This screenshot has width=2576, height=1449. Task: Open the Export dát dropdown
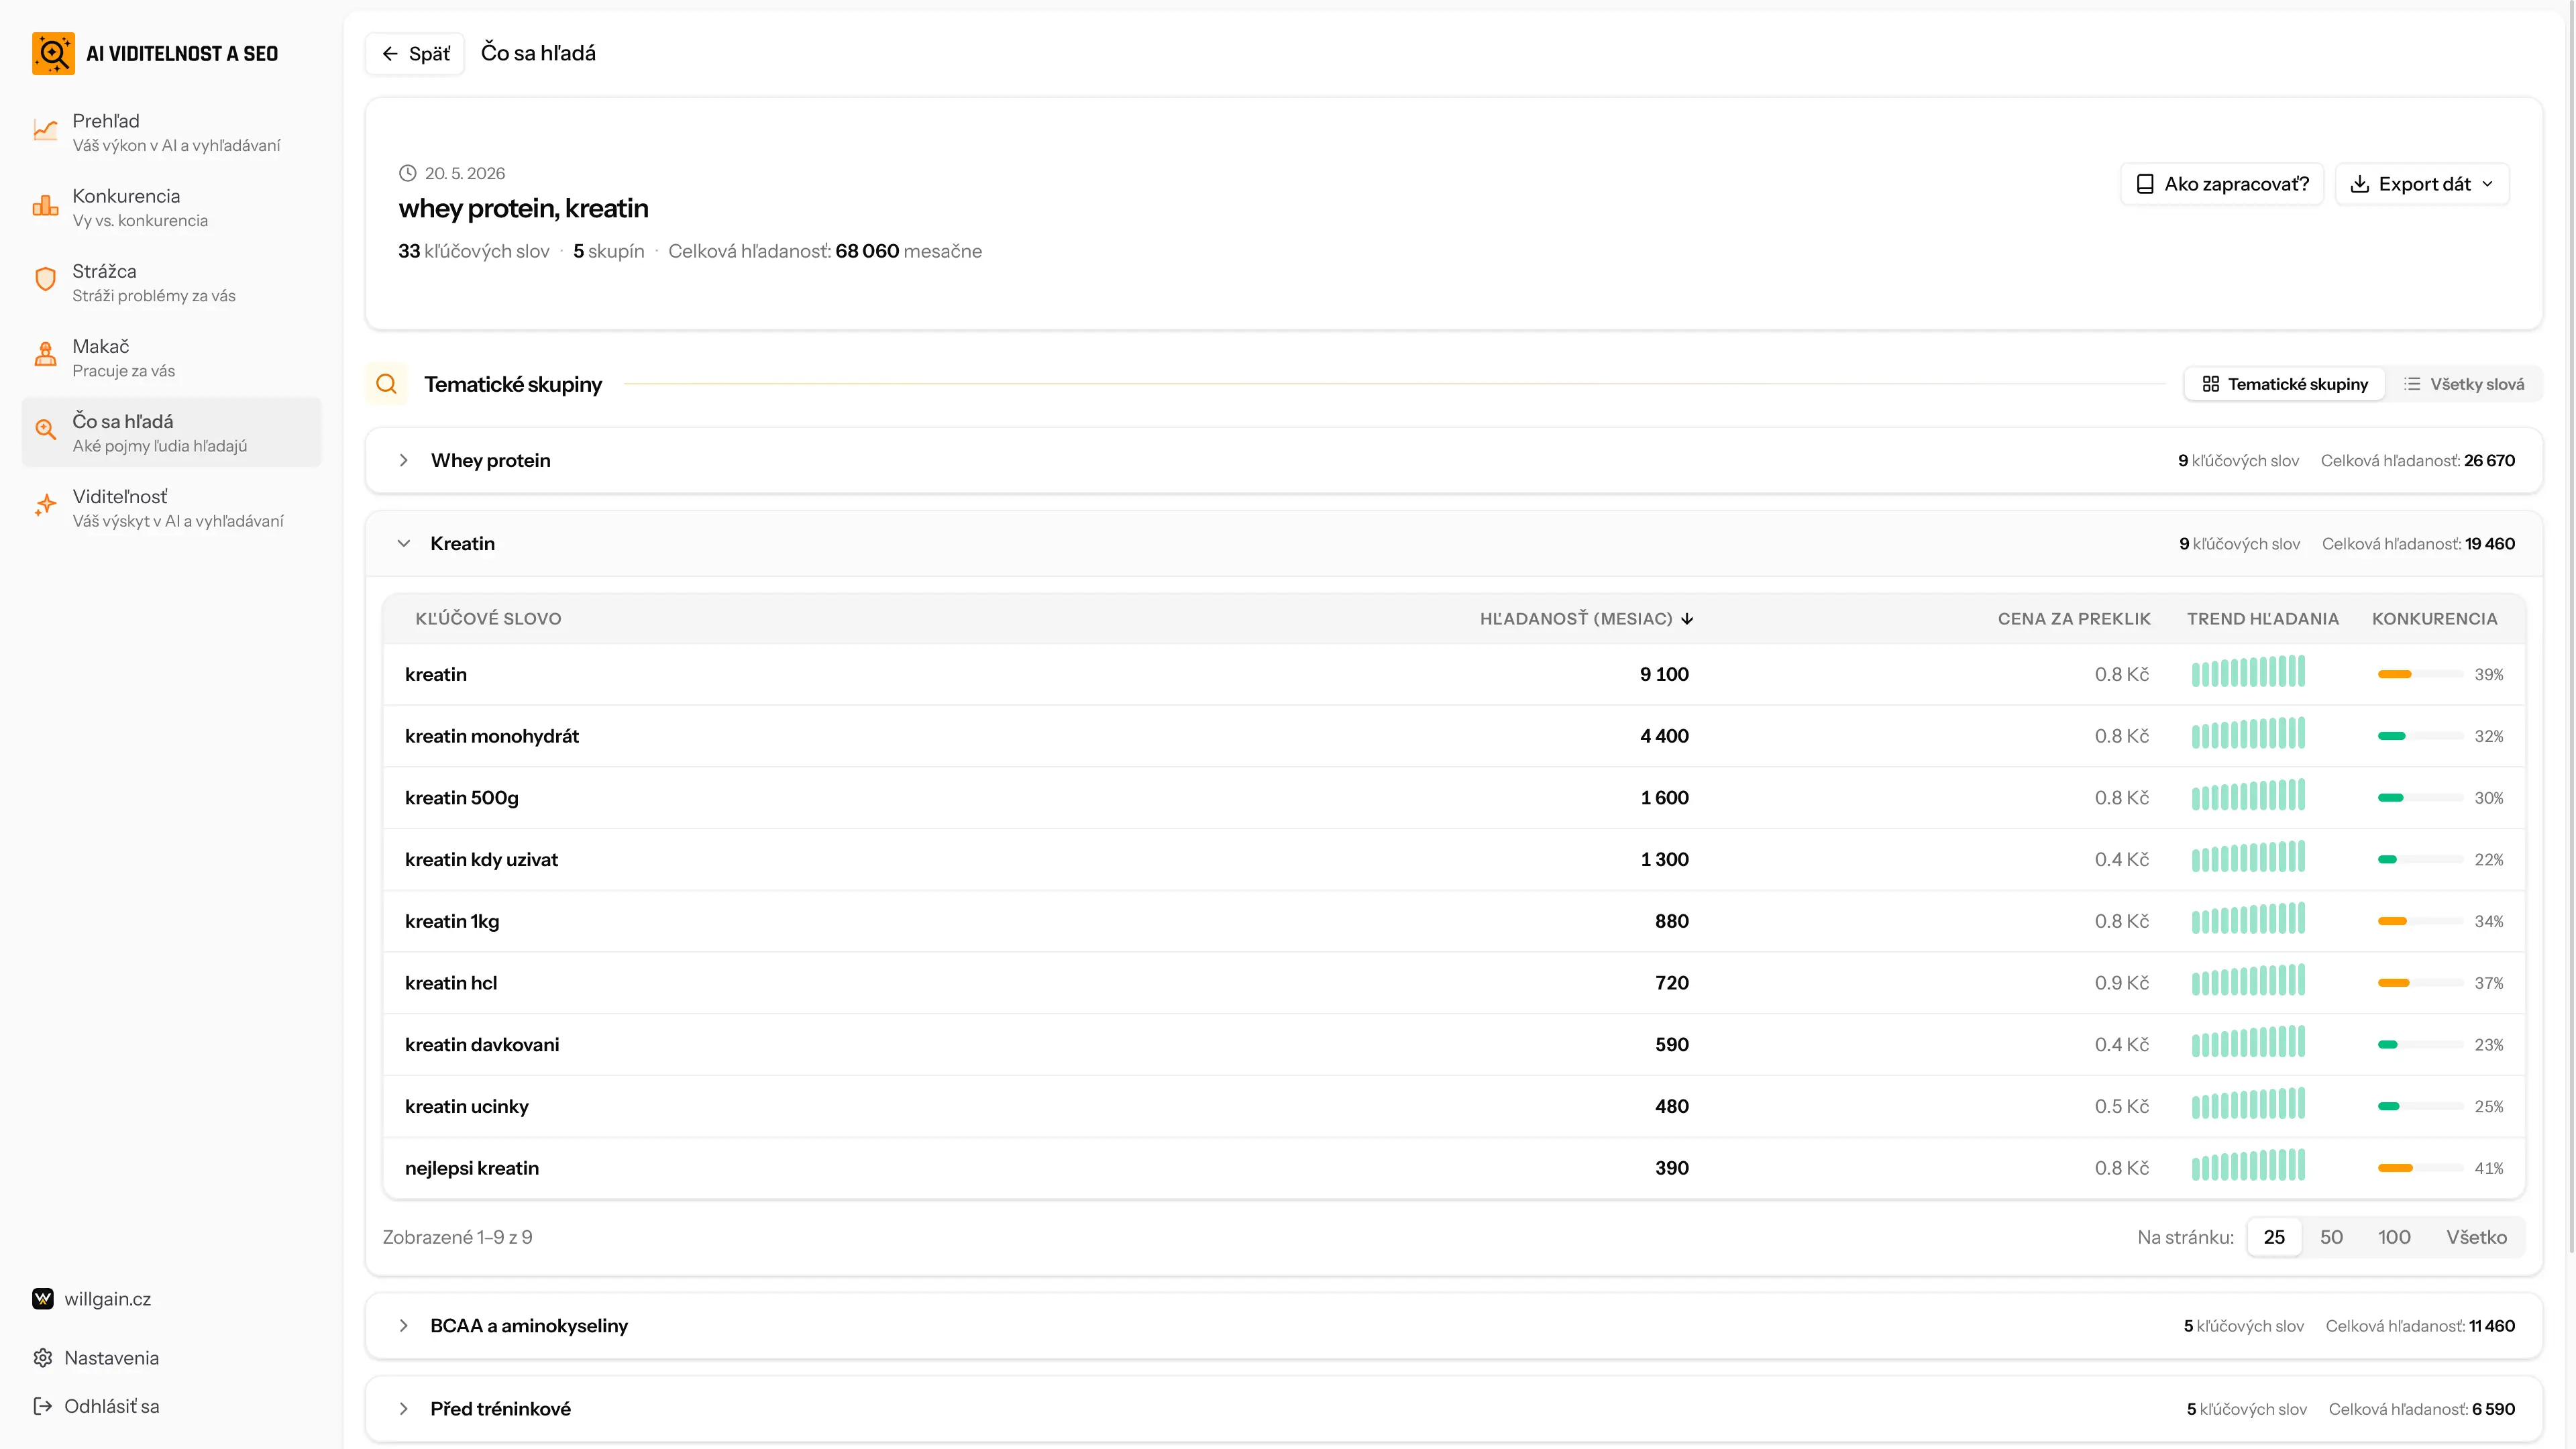point(2422,184)
